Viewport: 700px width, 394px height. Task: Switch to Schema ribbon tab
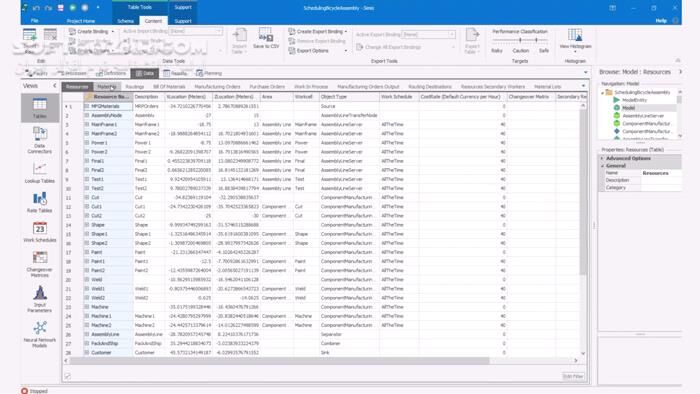[x=125, y=21]
